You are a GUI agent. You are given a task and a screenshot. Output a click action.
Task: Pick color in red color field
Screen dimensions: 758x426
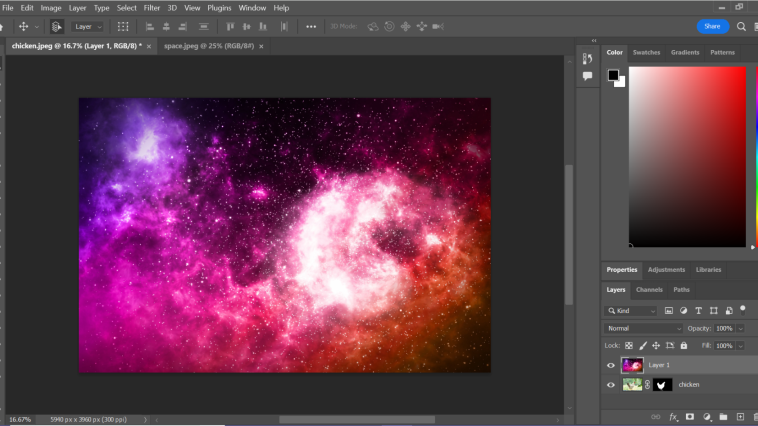pos(687,157)
